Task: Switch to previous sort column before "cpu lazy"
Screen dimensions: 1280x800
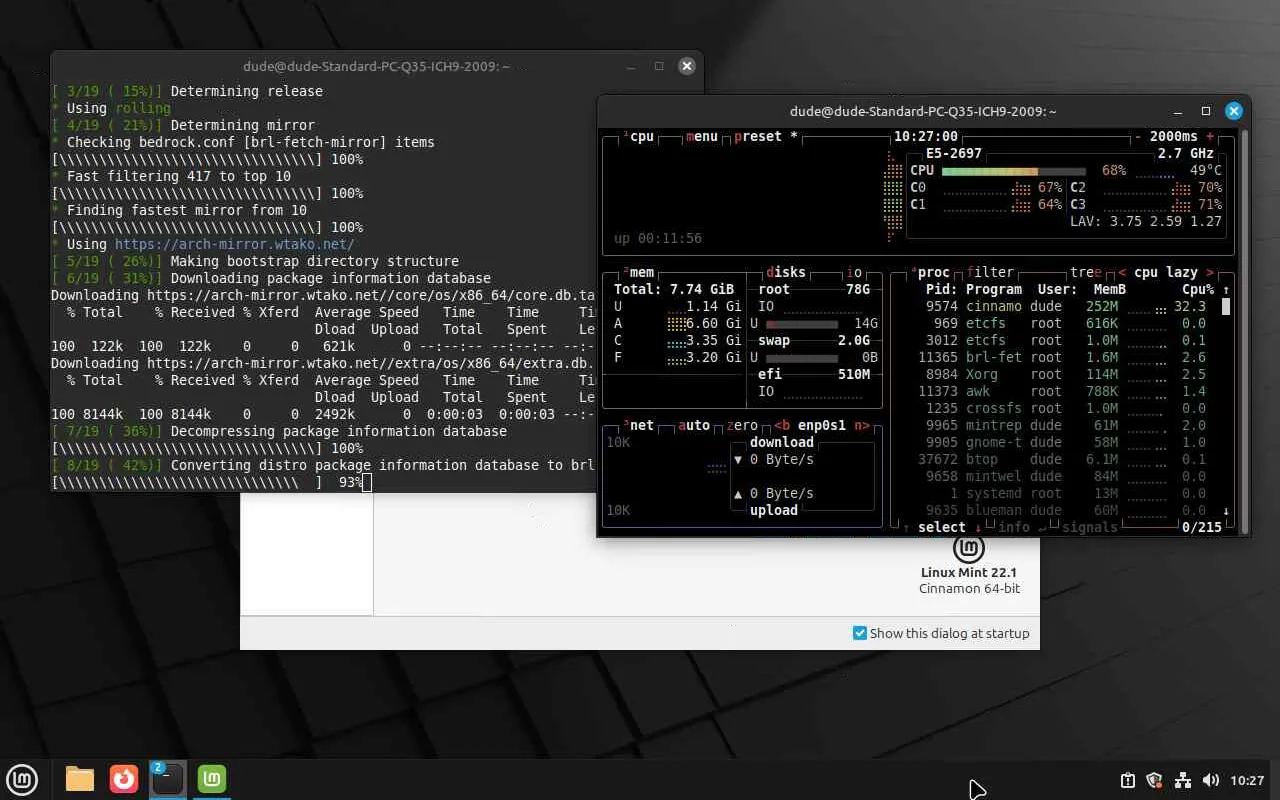Action: pos(1122,272)
